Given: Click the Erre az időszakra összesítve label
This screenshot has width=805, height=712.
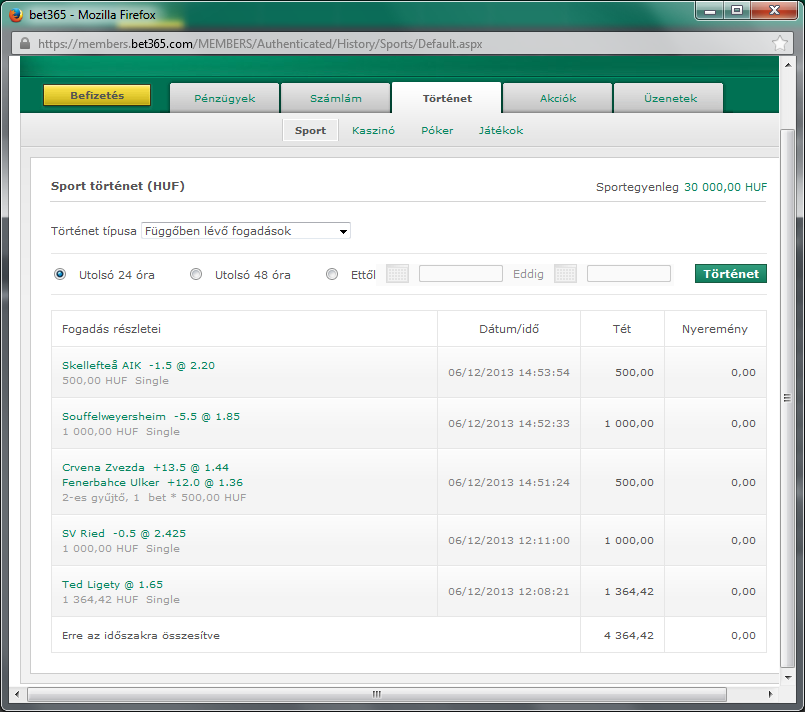Looking at the screenshot, I should (x=141, y=636).
